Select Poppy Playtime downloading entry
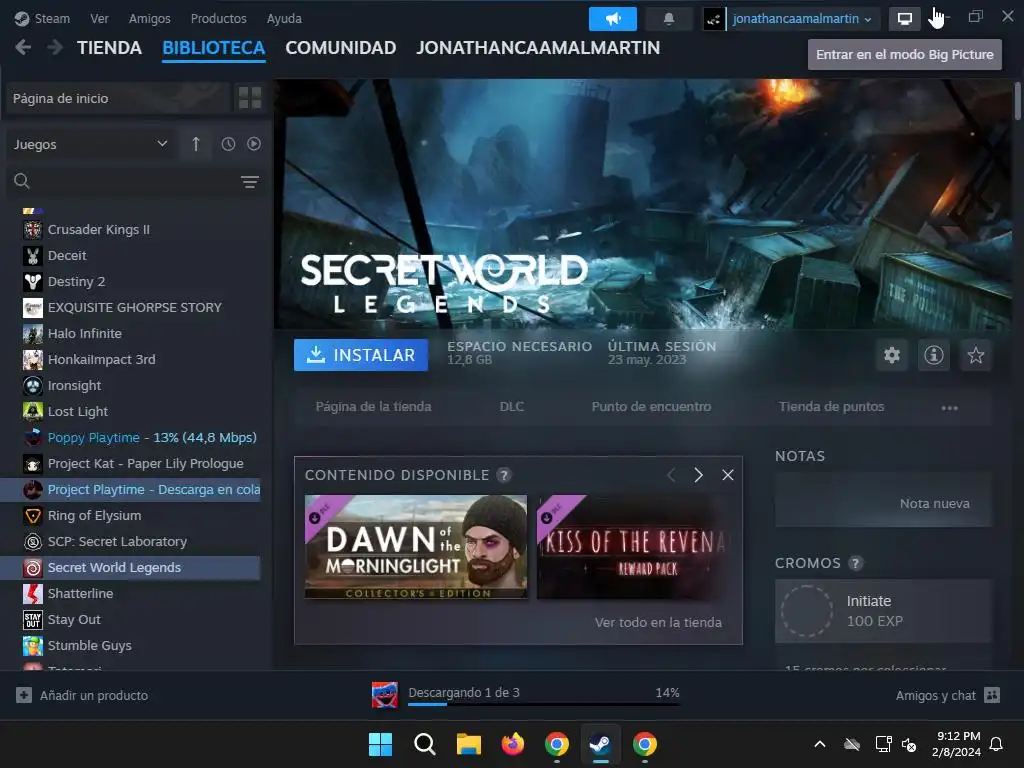The height and width of the screenshot is (768, 1024). click(131, 438)
